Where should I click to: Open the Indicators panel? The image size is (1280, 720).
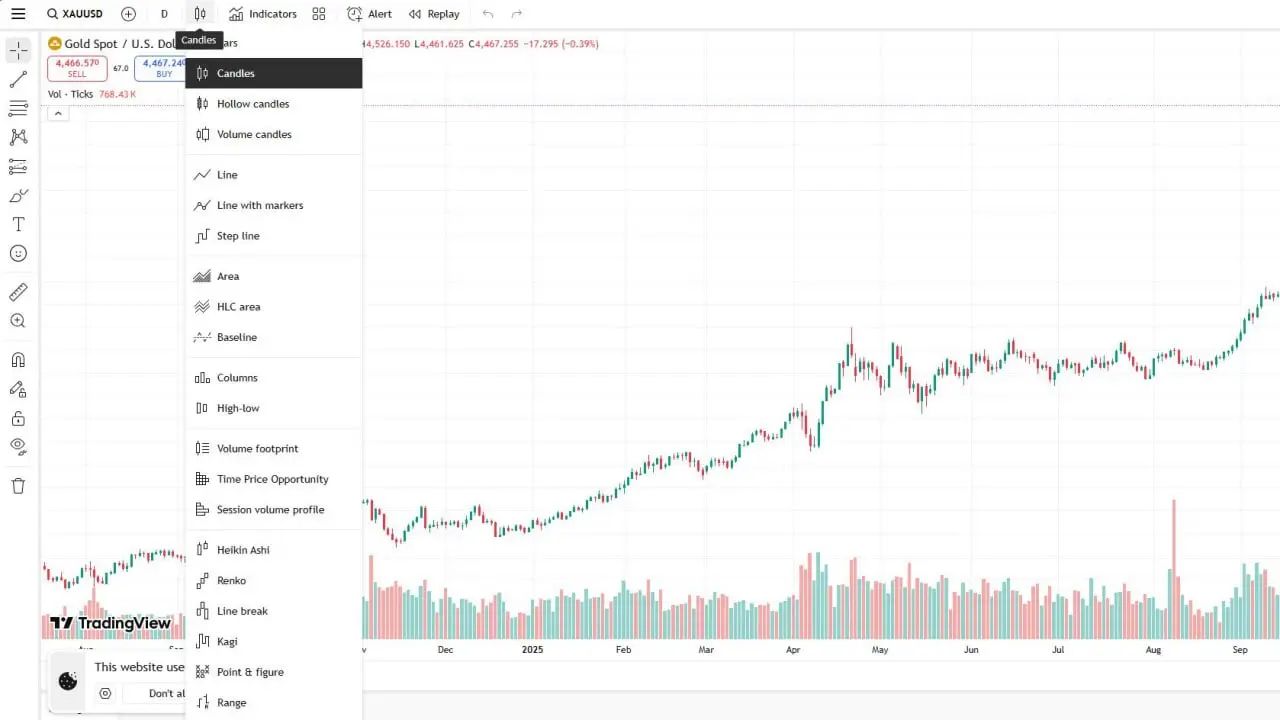click(x=262, y=14)
